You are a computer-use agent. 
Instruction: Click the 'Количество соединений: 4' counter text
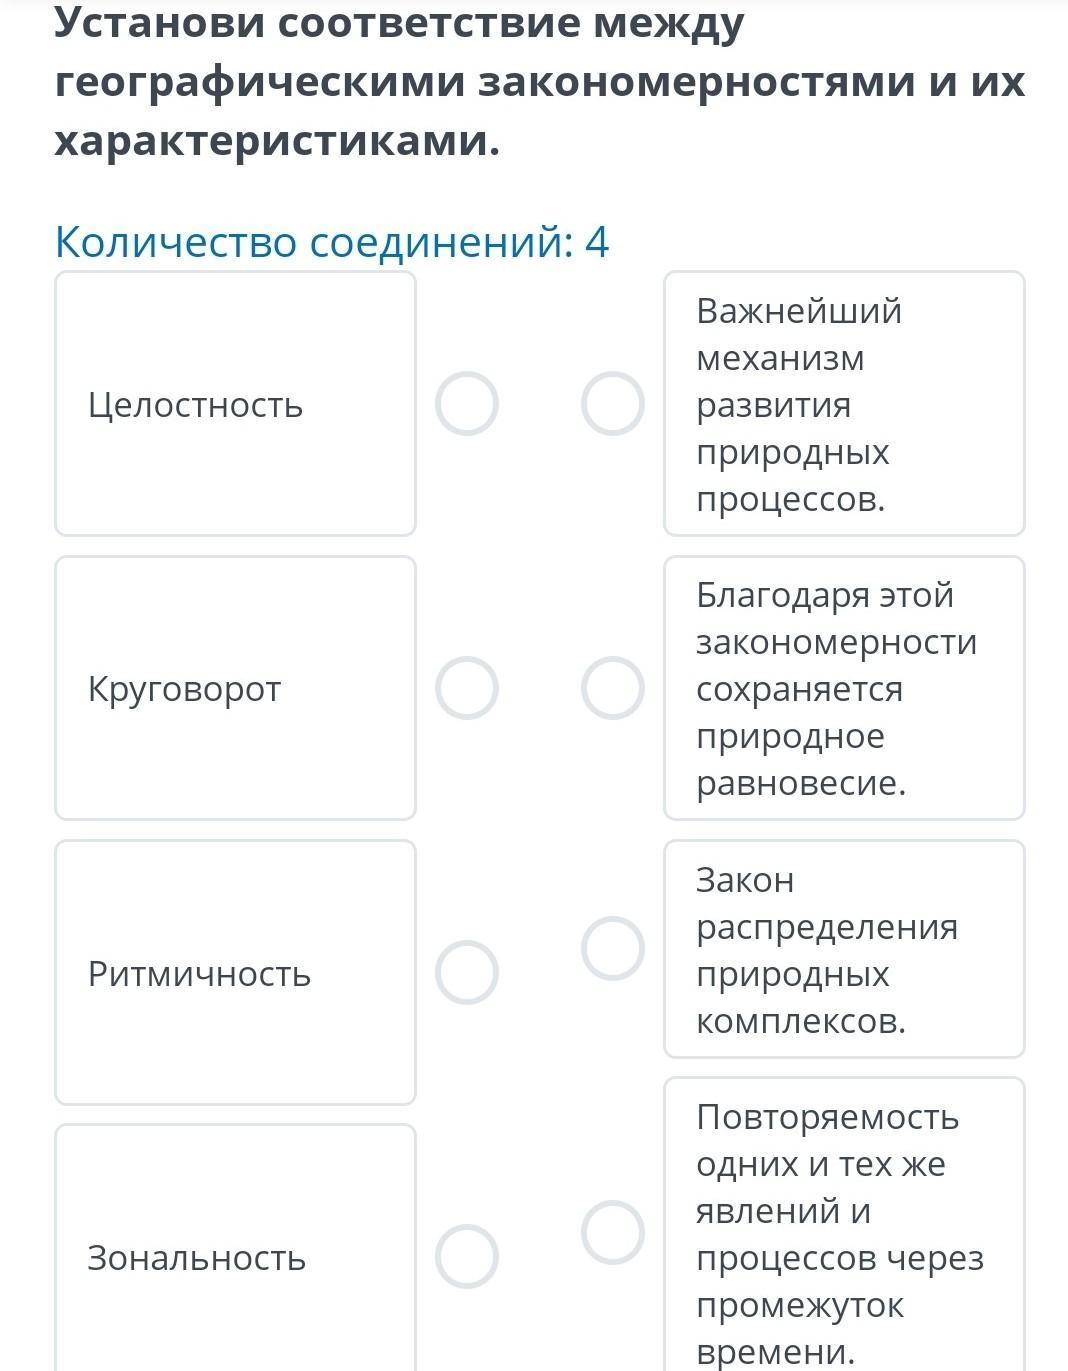click(x=332, y=242)
